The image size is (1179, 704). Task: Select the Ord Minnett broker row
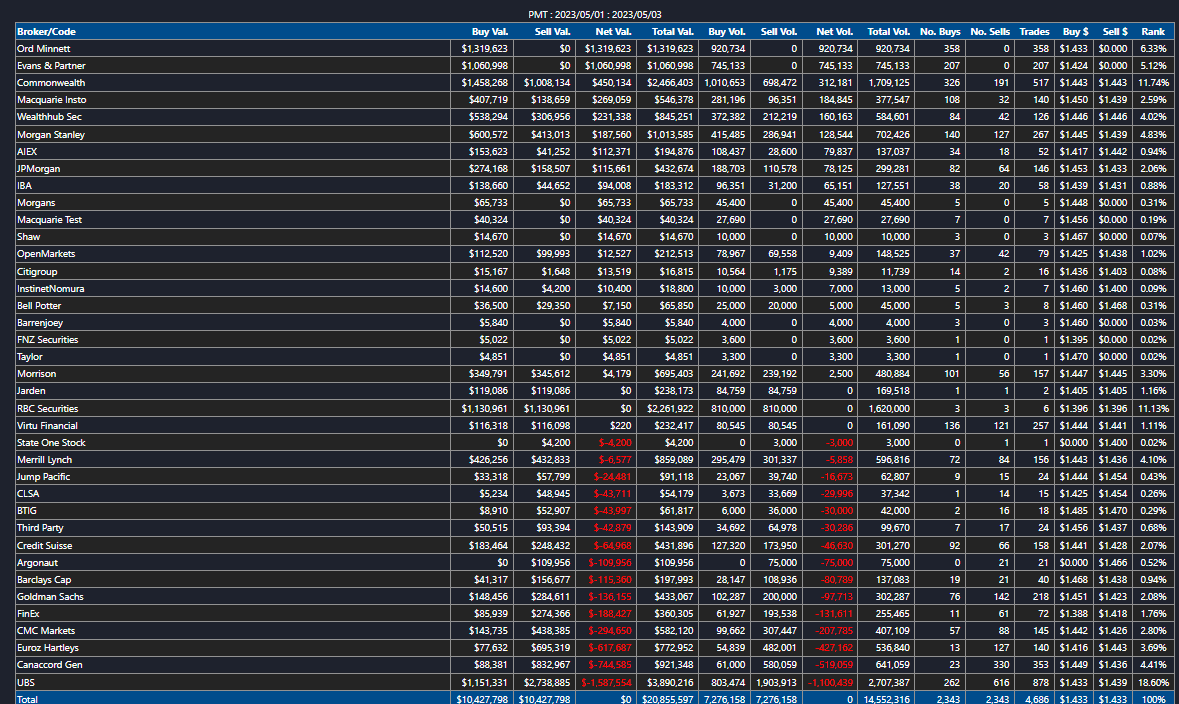click(x=594, y=48)
